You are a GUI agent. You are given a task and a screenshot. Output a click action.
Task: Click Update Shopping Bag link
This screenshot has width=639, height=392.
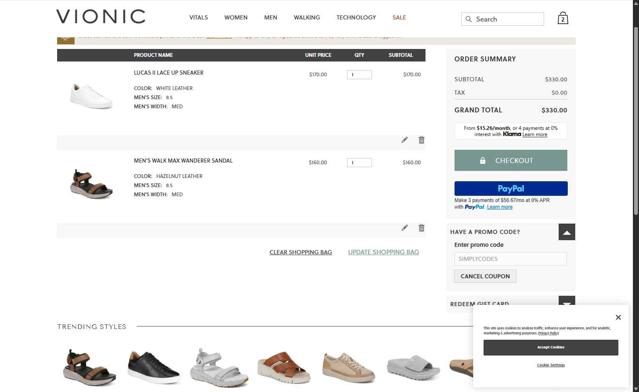(383, 252)
